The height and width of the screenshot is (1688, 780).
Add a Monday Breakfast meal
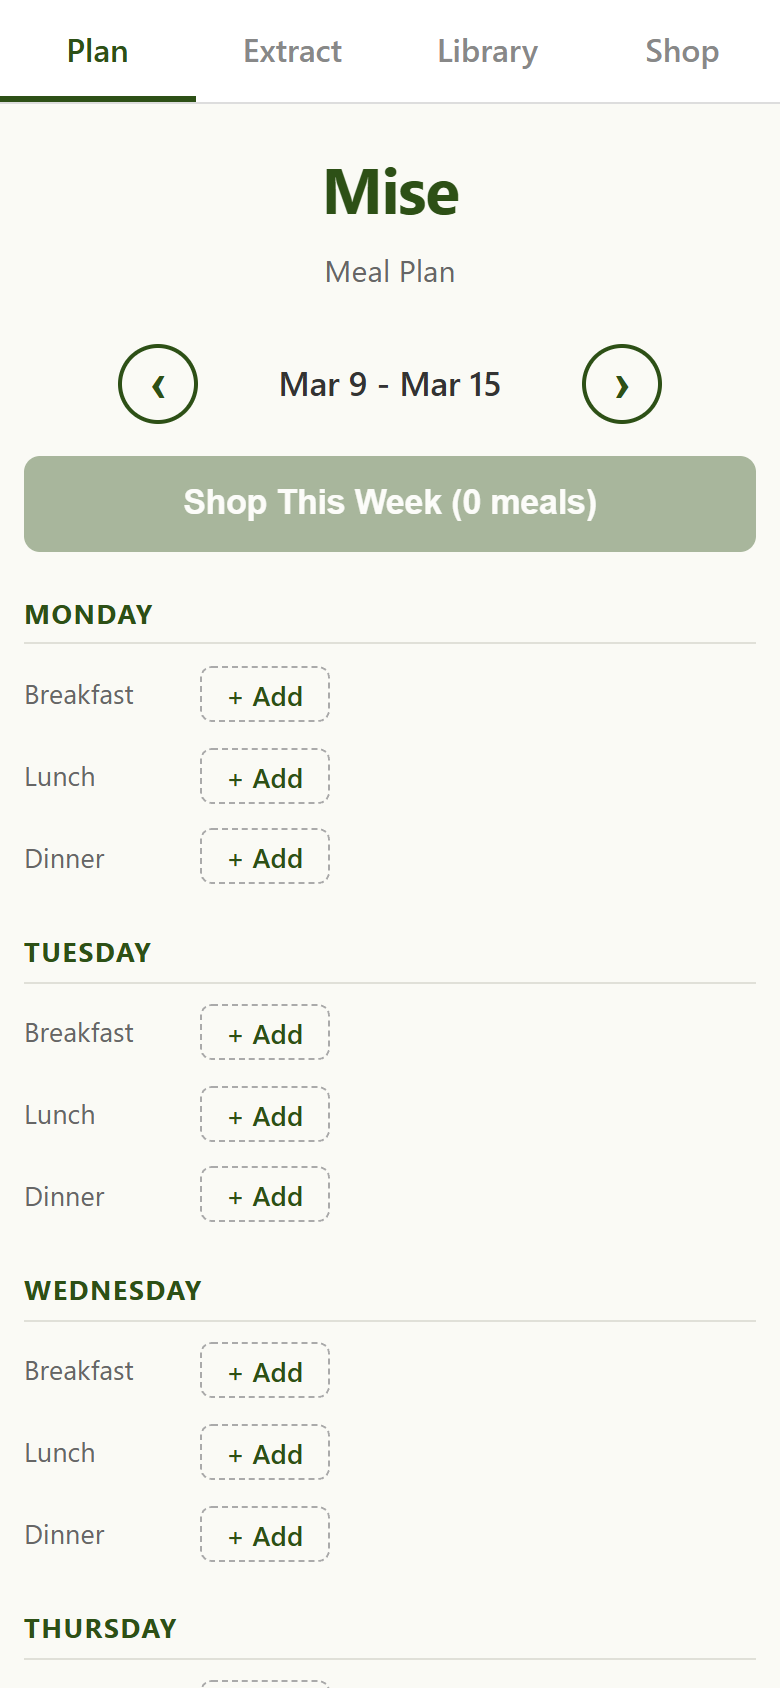265,695
